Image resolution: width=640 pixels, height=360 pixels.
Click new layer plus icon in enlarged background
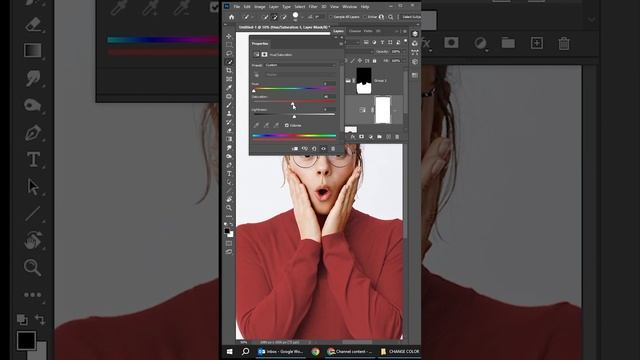(536, 43)
